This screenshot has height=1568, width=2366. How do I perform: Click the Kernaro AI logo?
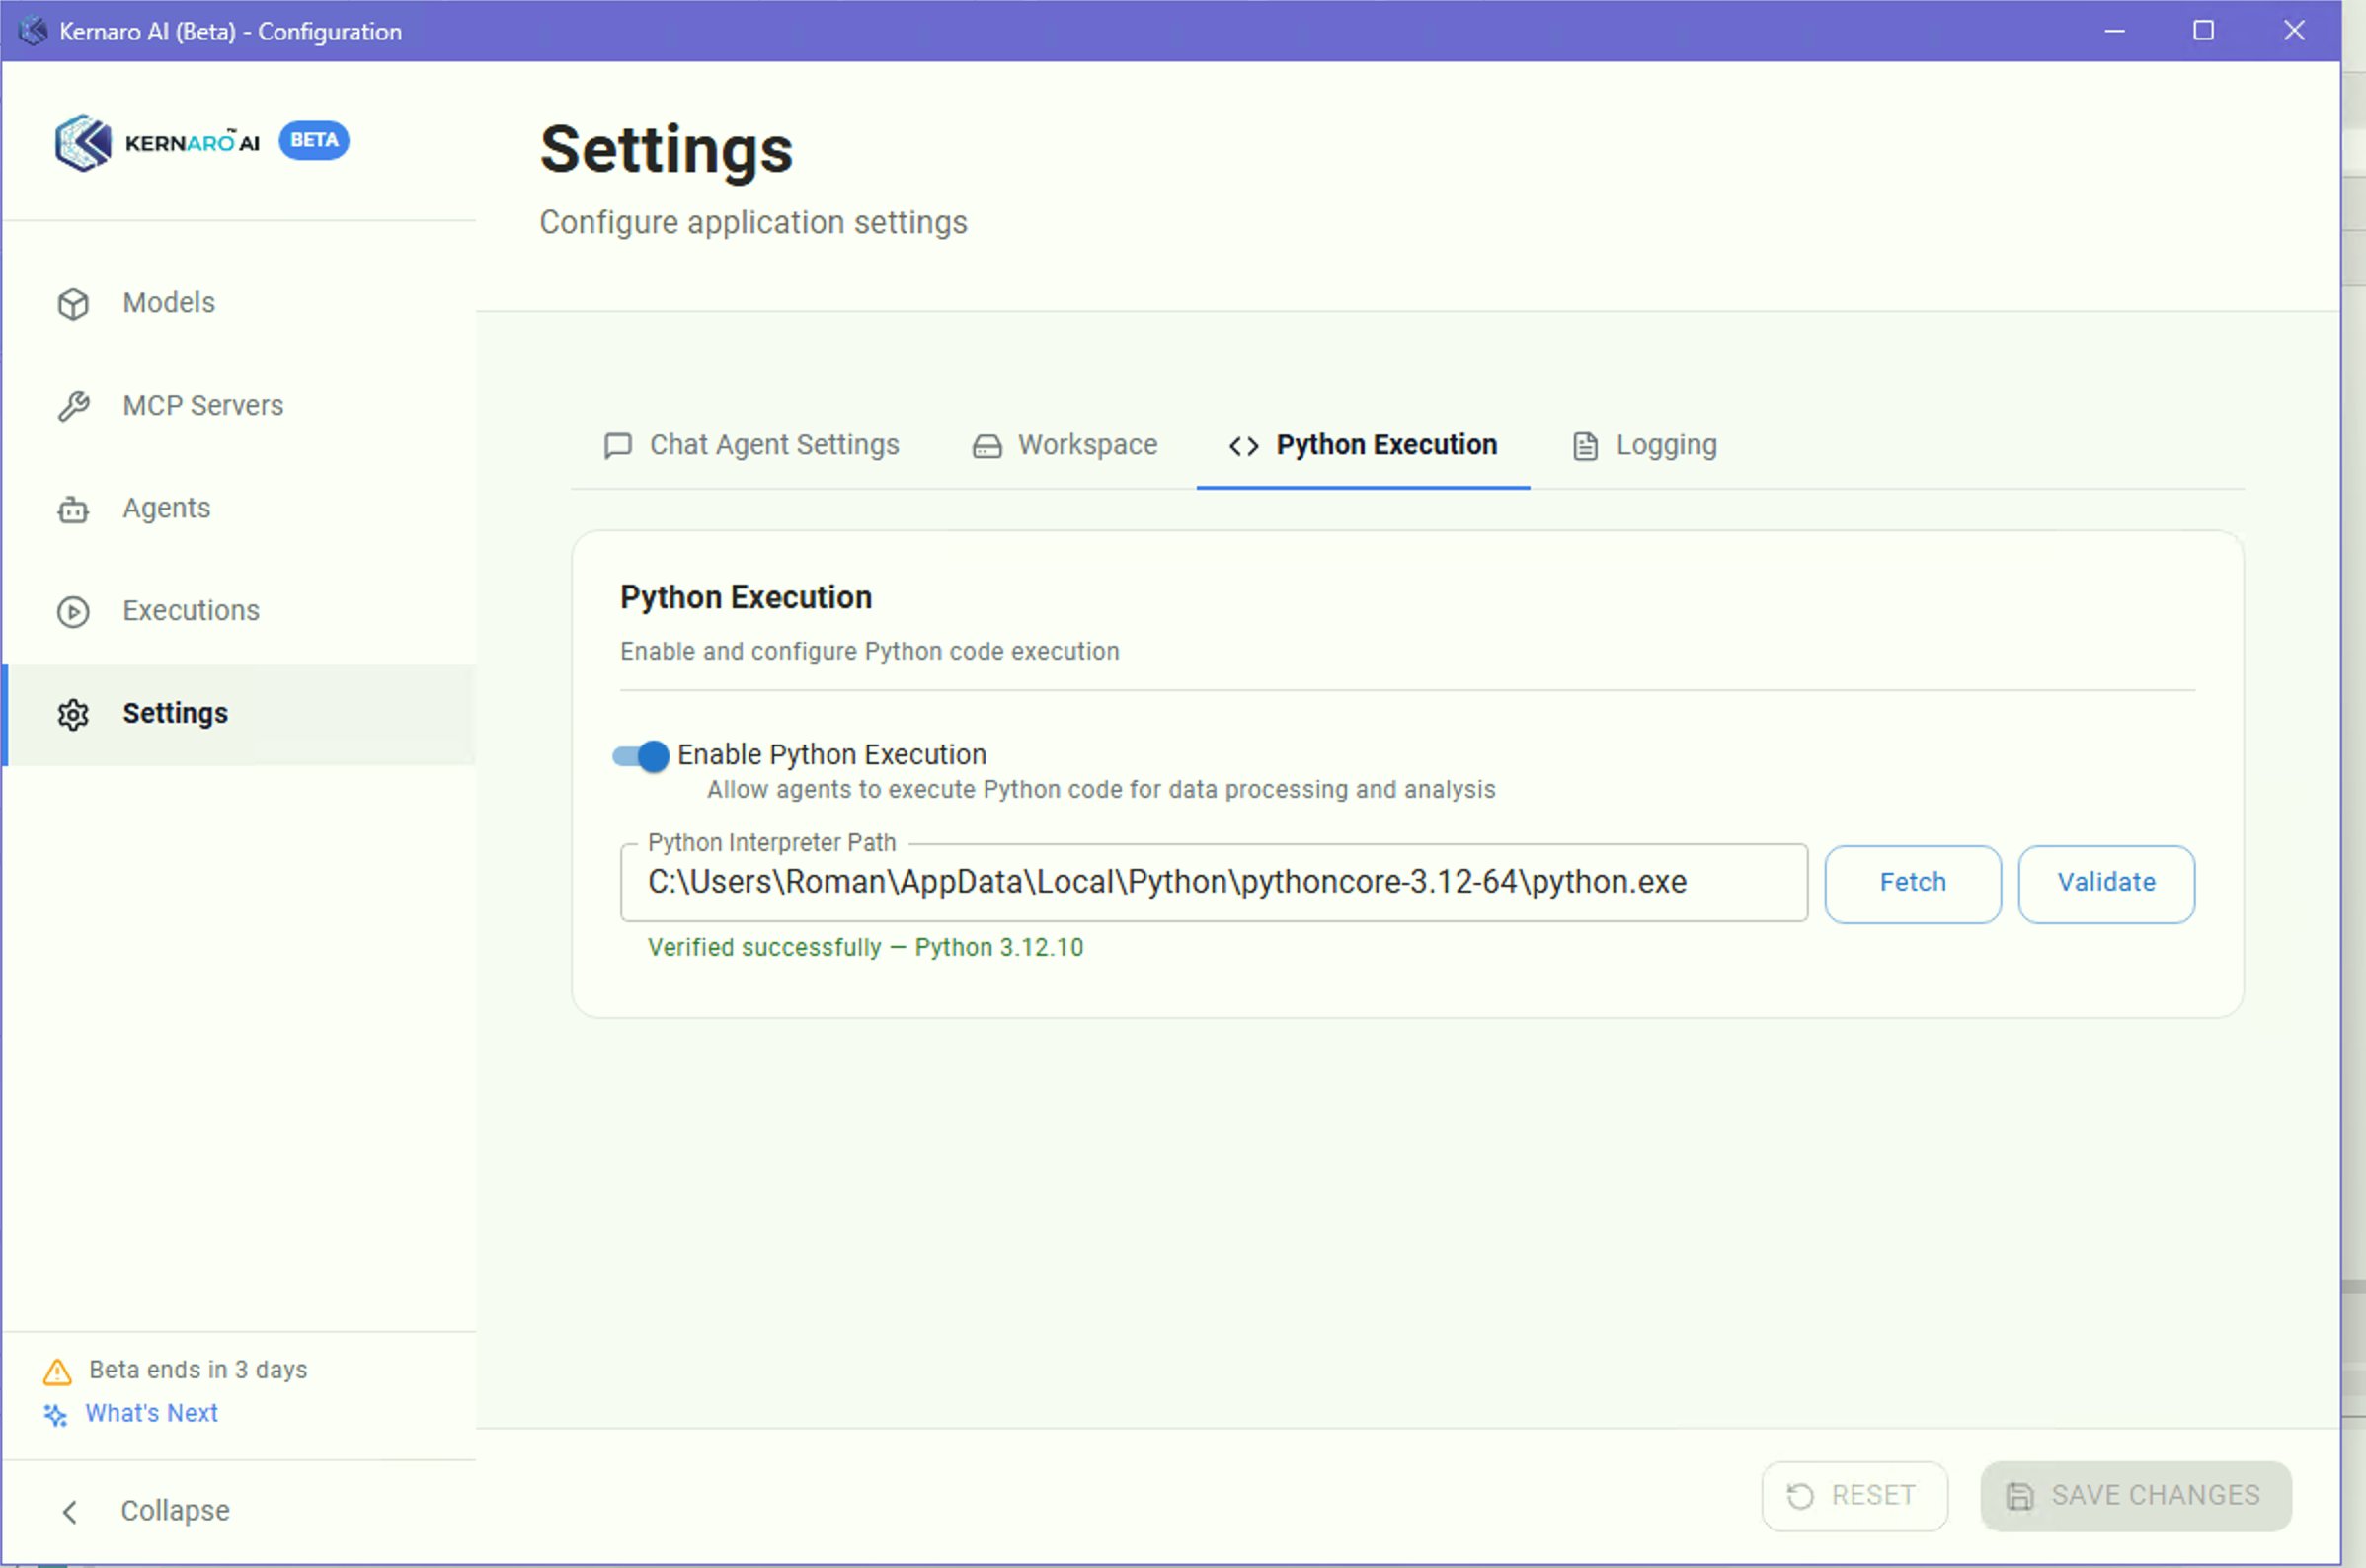click(157, 142)
